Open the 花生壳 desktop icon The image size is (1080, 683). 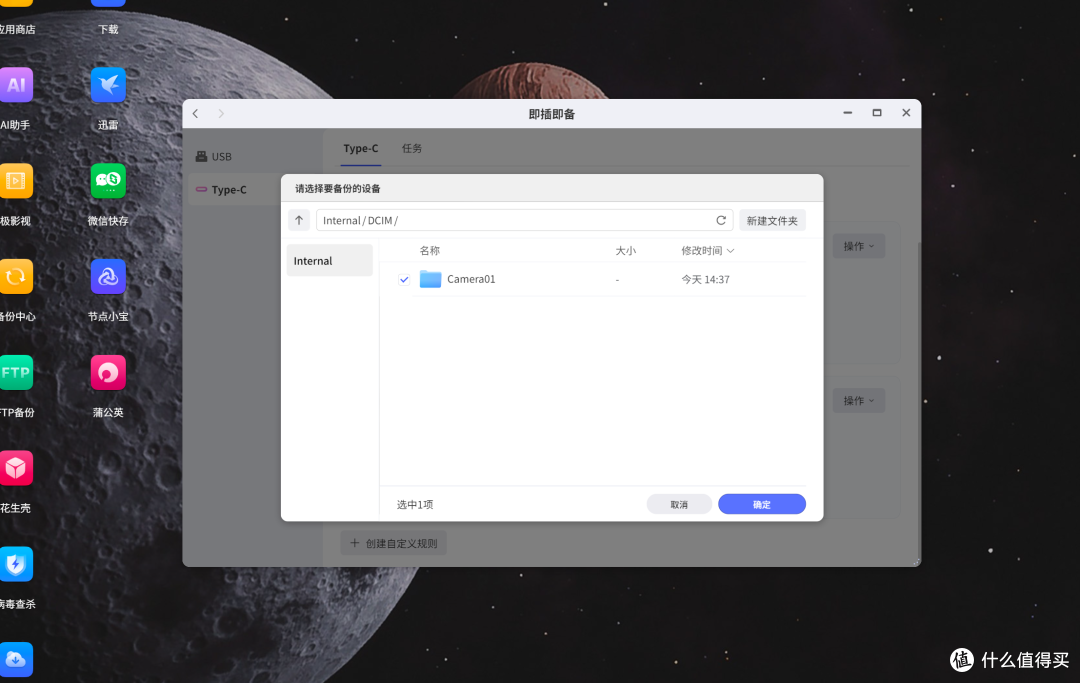(16, 468)
